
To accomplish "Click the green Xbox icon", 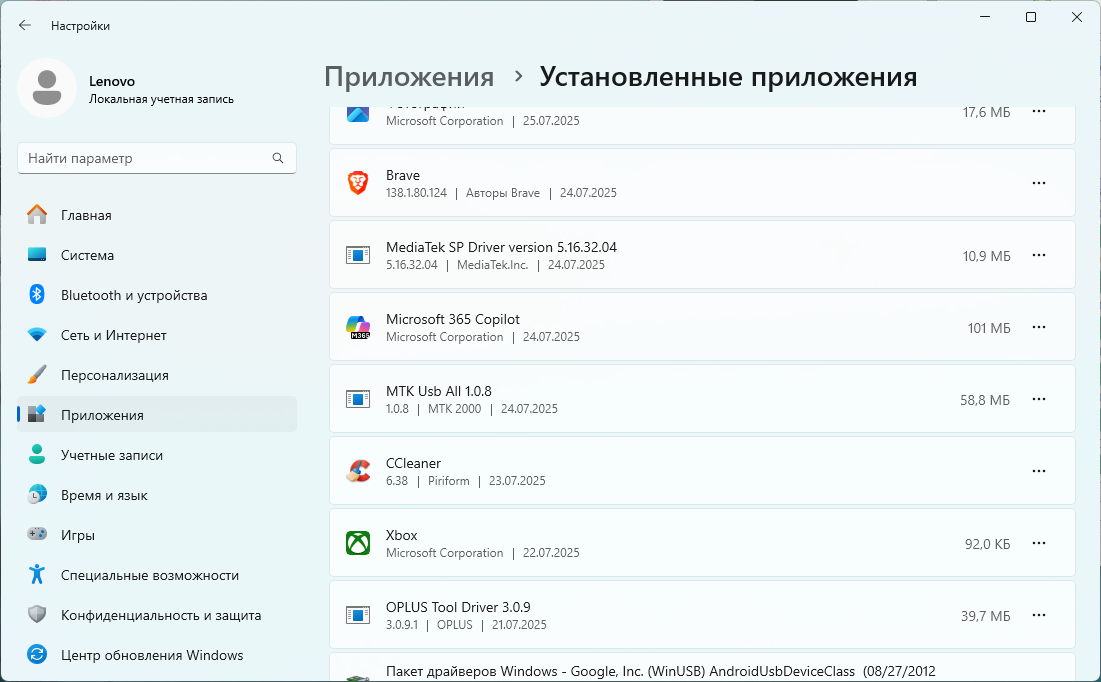I will point(358,543).
